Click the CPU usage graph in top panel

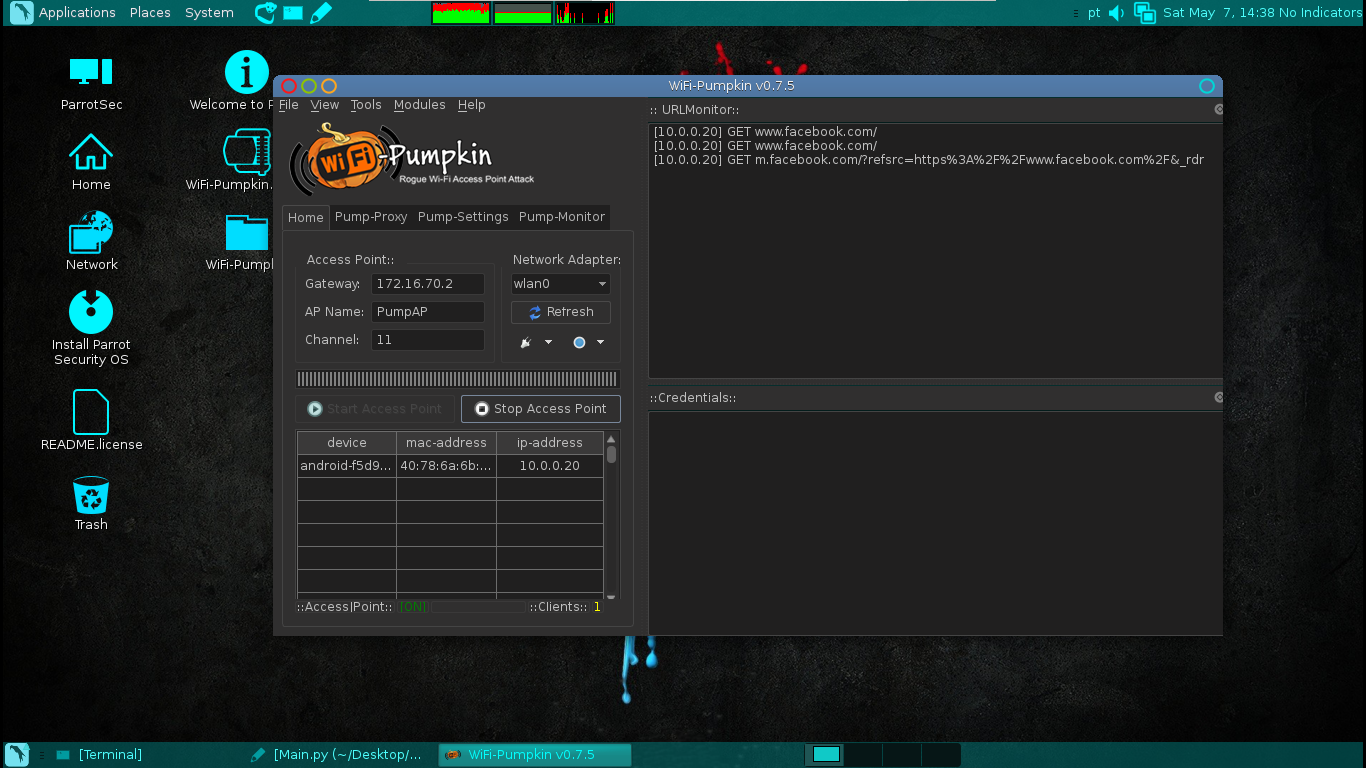[x=460, y=13]
